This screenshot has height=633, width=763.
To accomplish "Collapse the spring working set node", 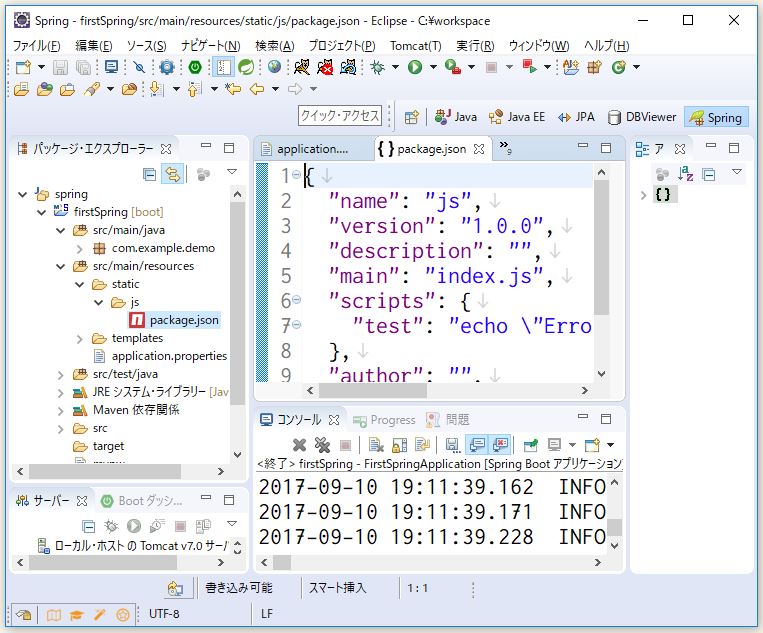I will (x=22, y=195).
